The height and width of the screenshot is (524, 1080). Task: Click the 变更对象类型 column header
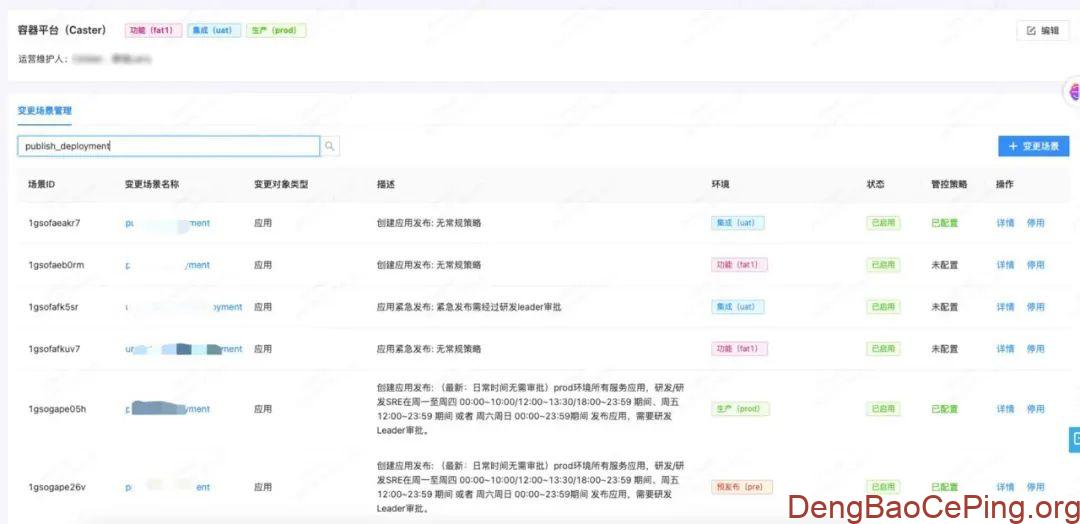(x=281, y=185)
